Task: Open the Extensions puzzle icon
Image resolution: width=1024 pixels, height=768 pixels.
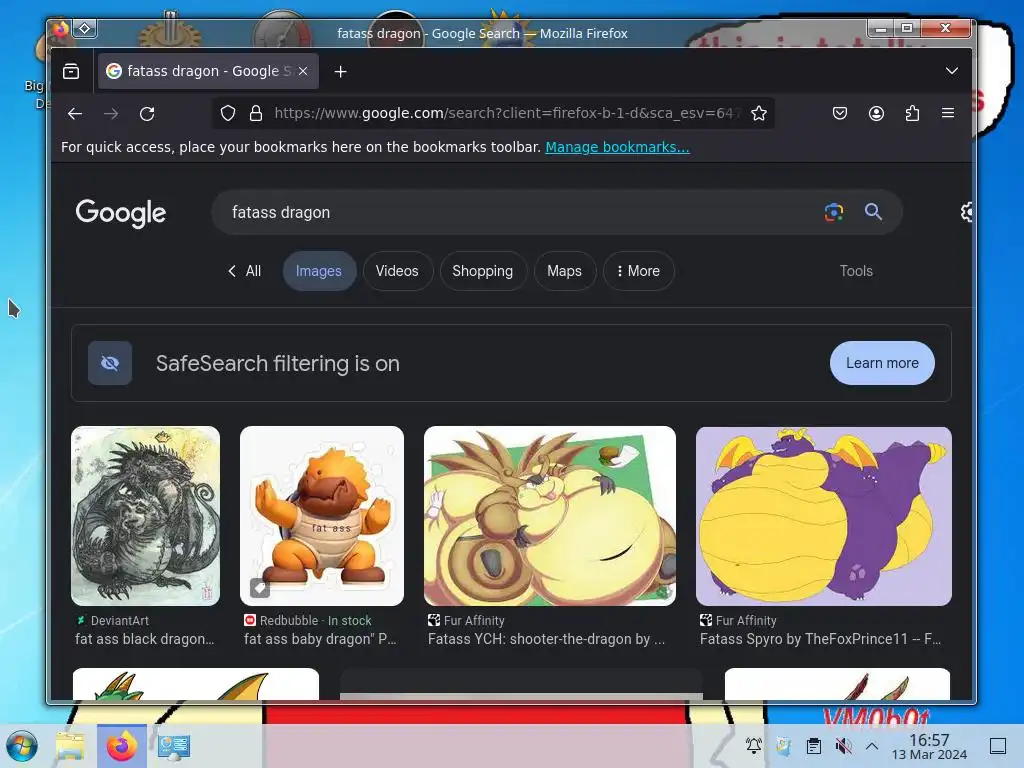Action: [912, 114]
